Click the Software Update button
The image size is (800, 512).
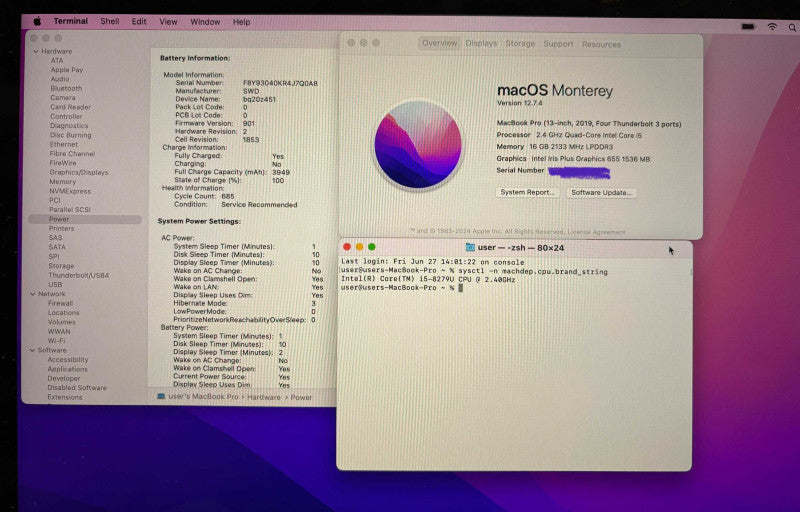click(x=601, y=193)
